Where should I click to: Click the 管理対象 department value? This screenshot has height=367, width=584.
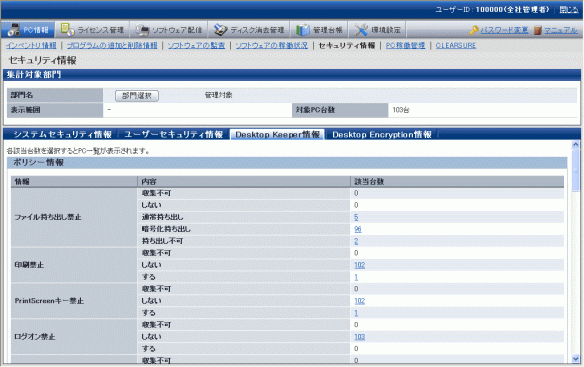219,95
